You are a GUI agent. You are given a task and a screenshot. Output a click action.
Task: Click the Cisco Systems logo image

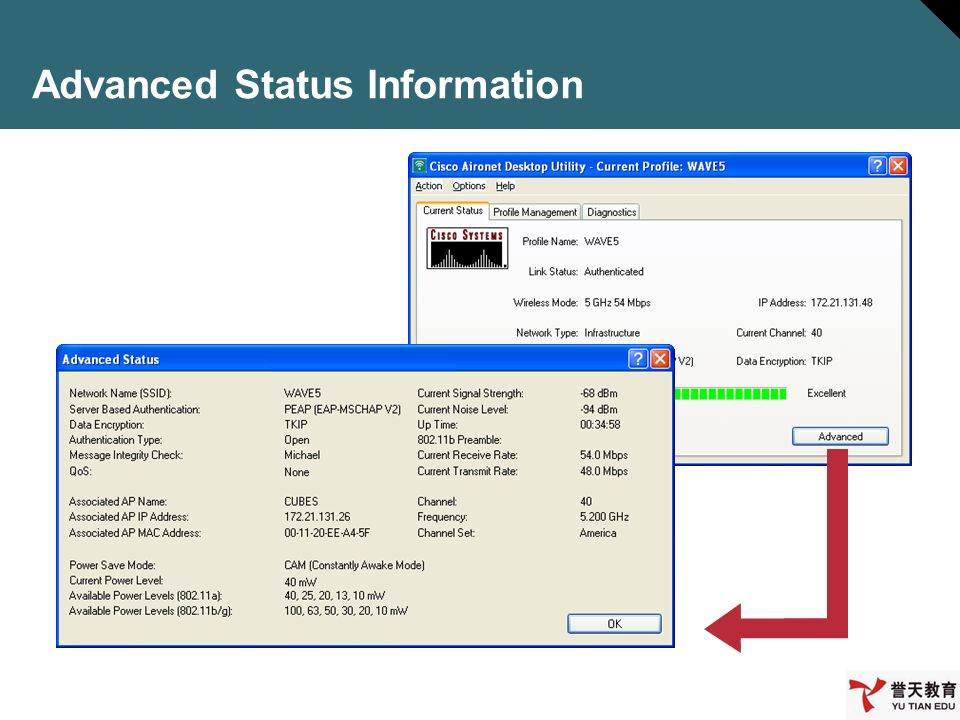pyautogui.click(x=467, y=248)
